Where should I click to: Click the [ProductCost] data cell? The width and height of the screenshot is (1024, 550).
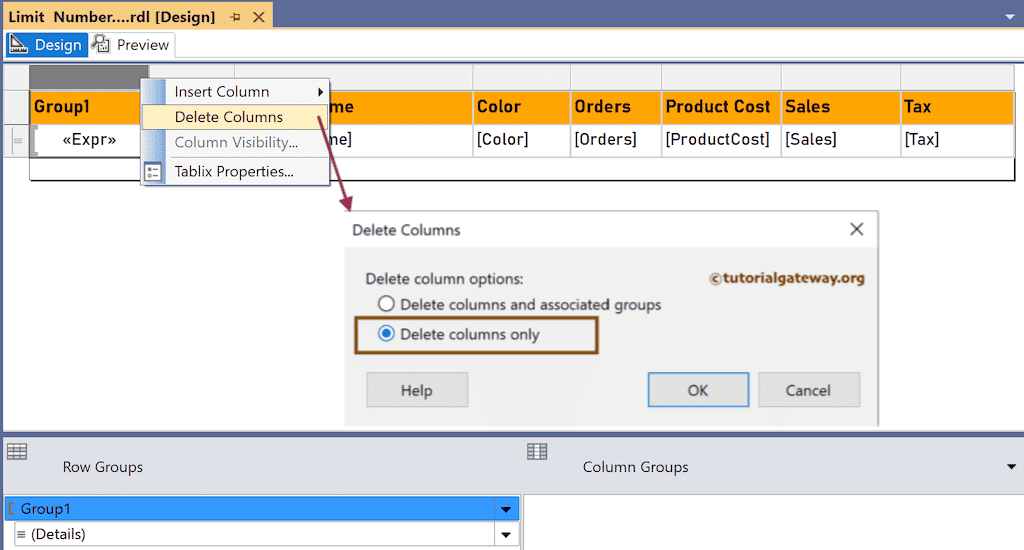point(721,140)
